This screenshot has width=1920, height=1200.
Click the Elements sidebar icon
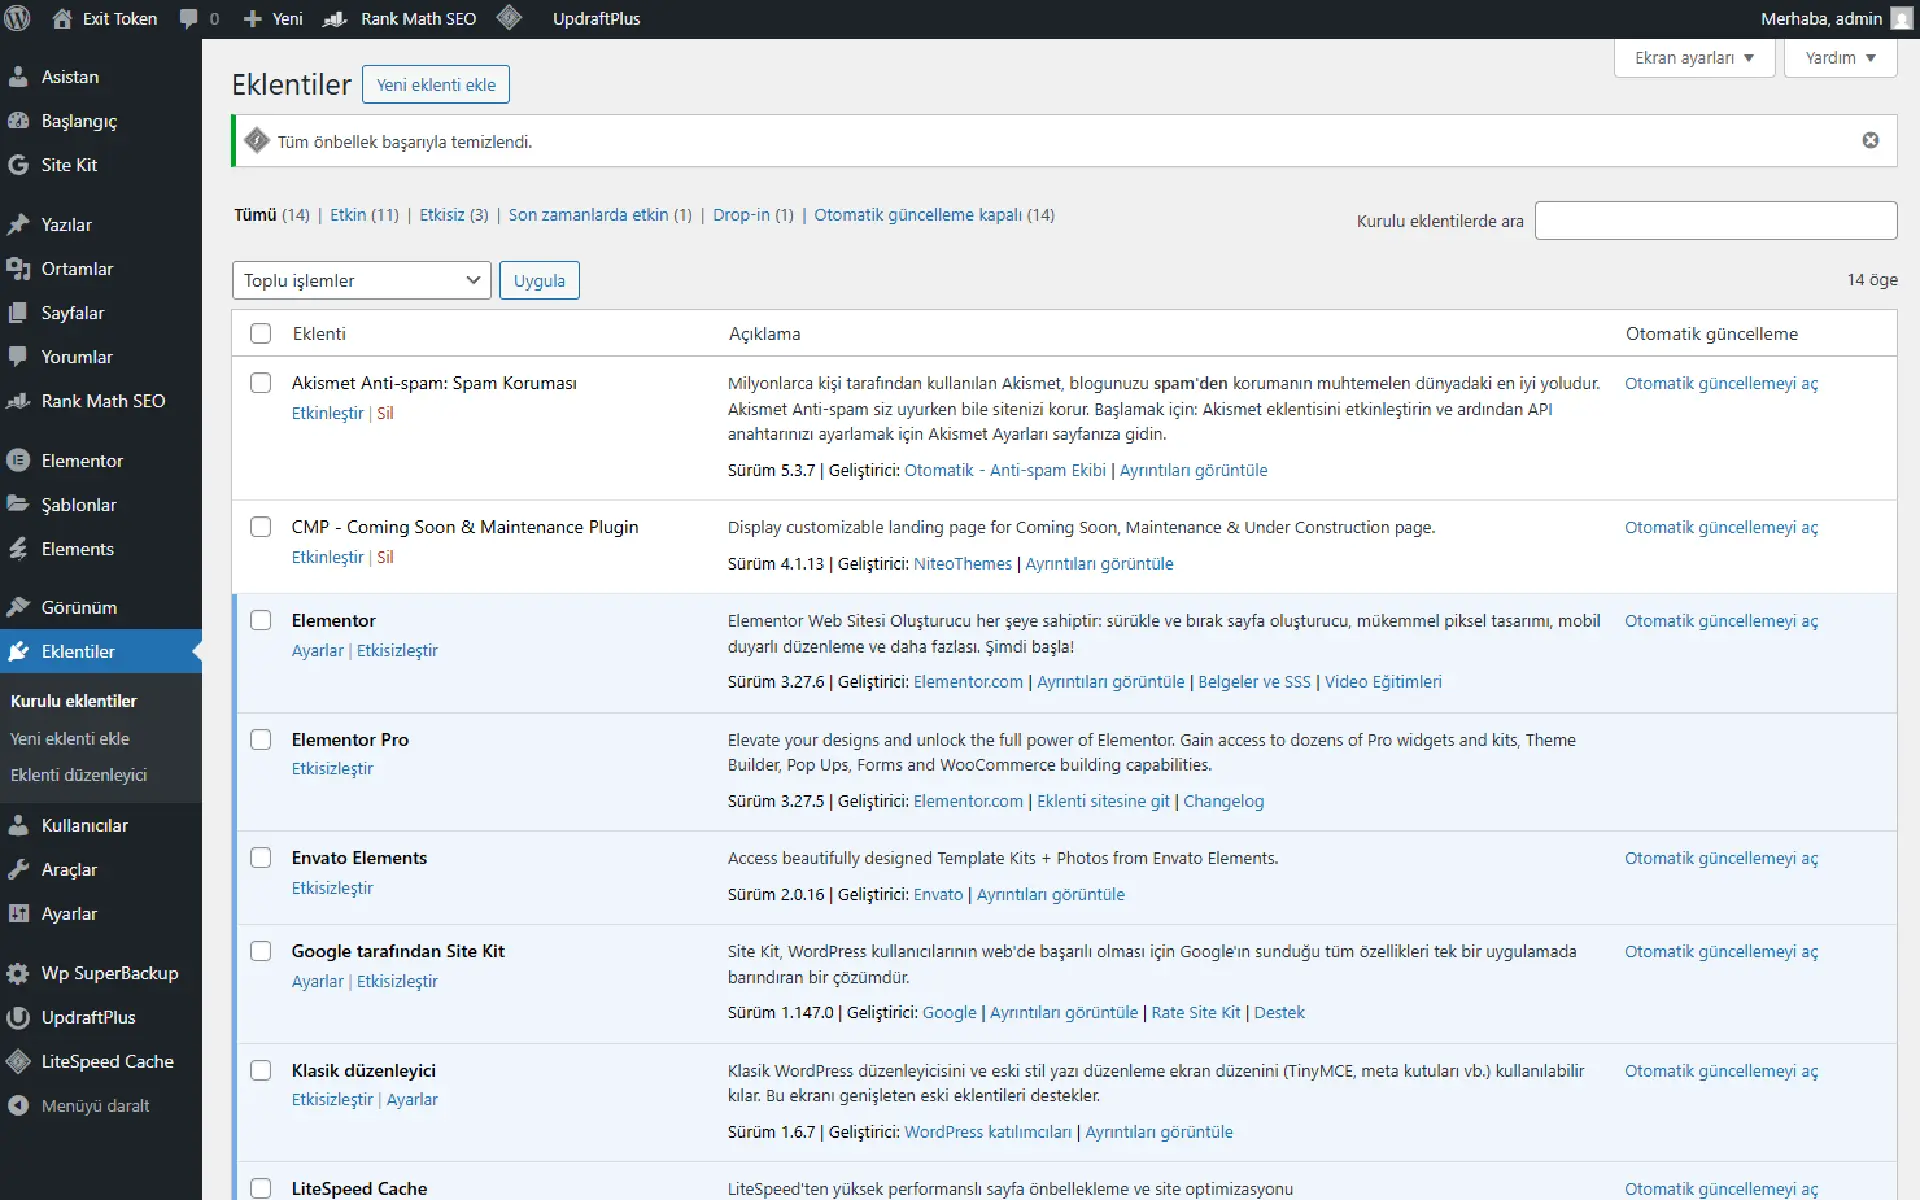pos(18,549)
